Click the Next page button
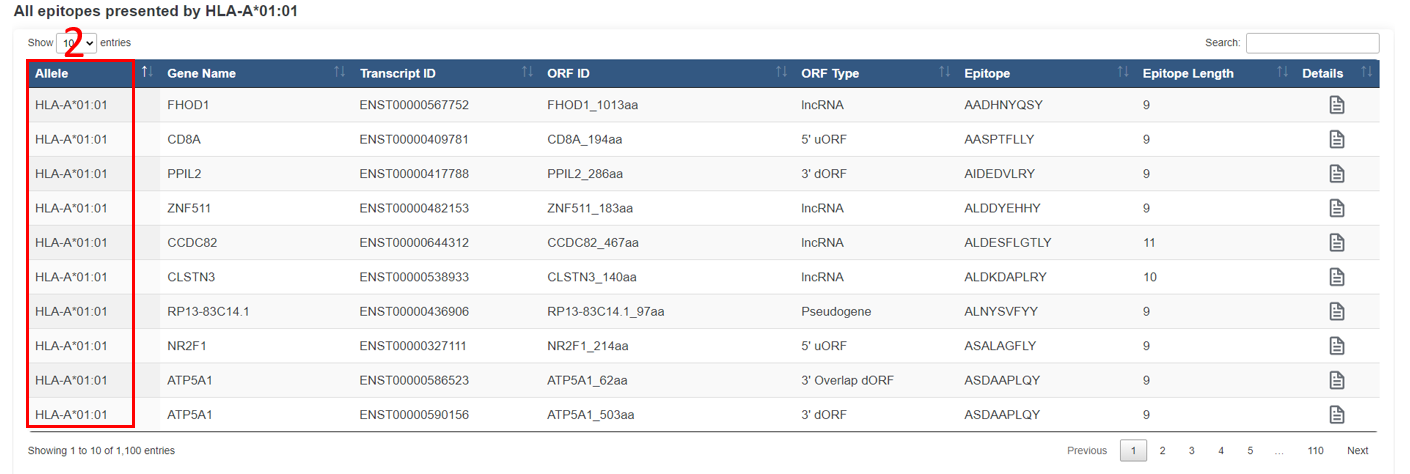 point(1357,451)
